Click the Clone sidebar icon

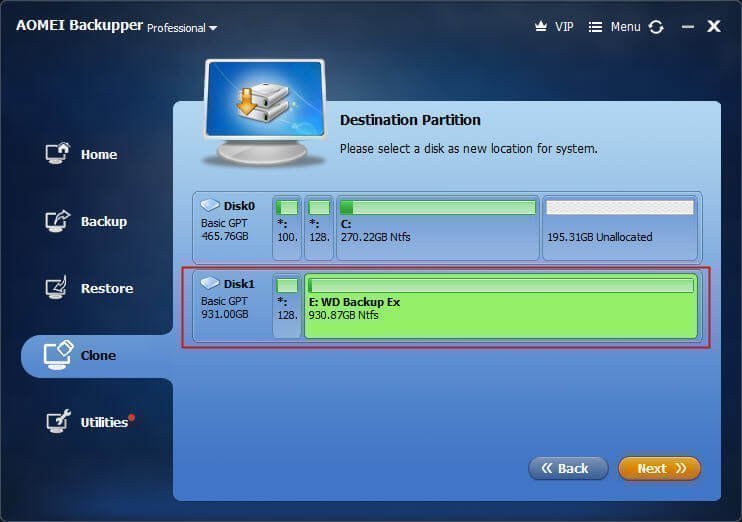[58, 355]
